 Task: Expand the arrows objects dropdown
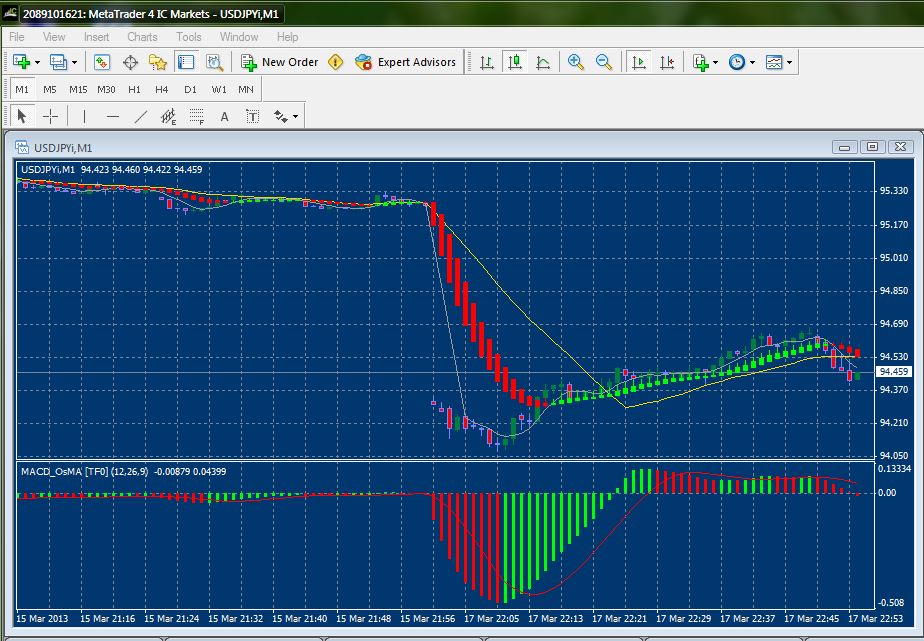coord(295,116)
